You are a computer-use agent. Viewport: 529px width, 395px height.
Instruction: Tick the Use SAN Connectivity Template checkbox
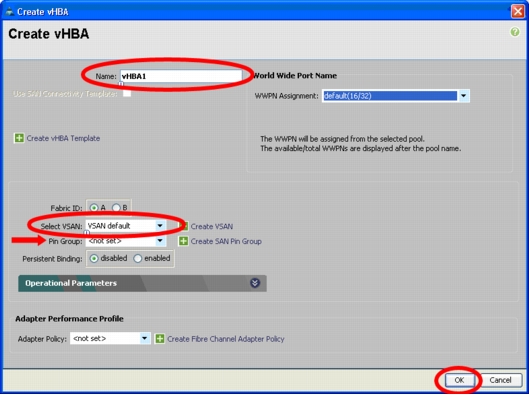coord(127,93)
